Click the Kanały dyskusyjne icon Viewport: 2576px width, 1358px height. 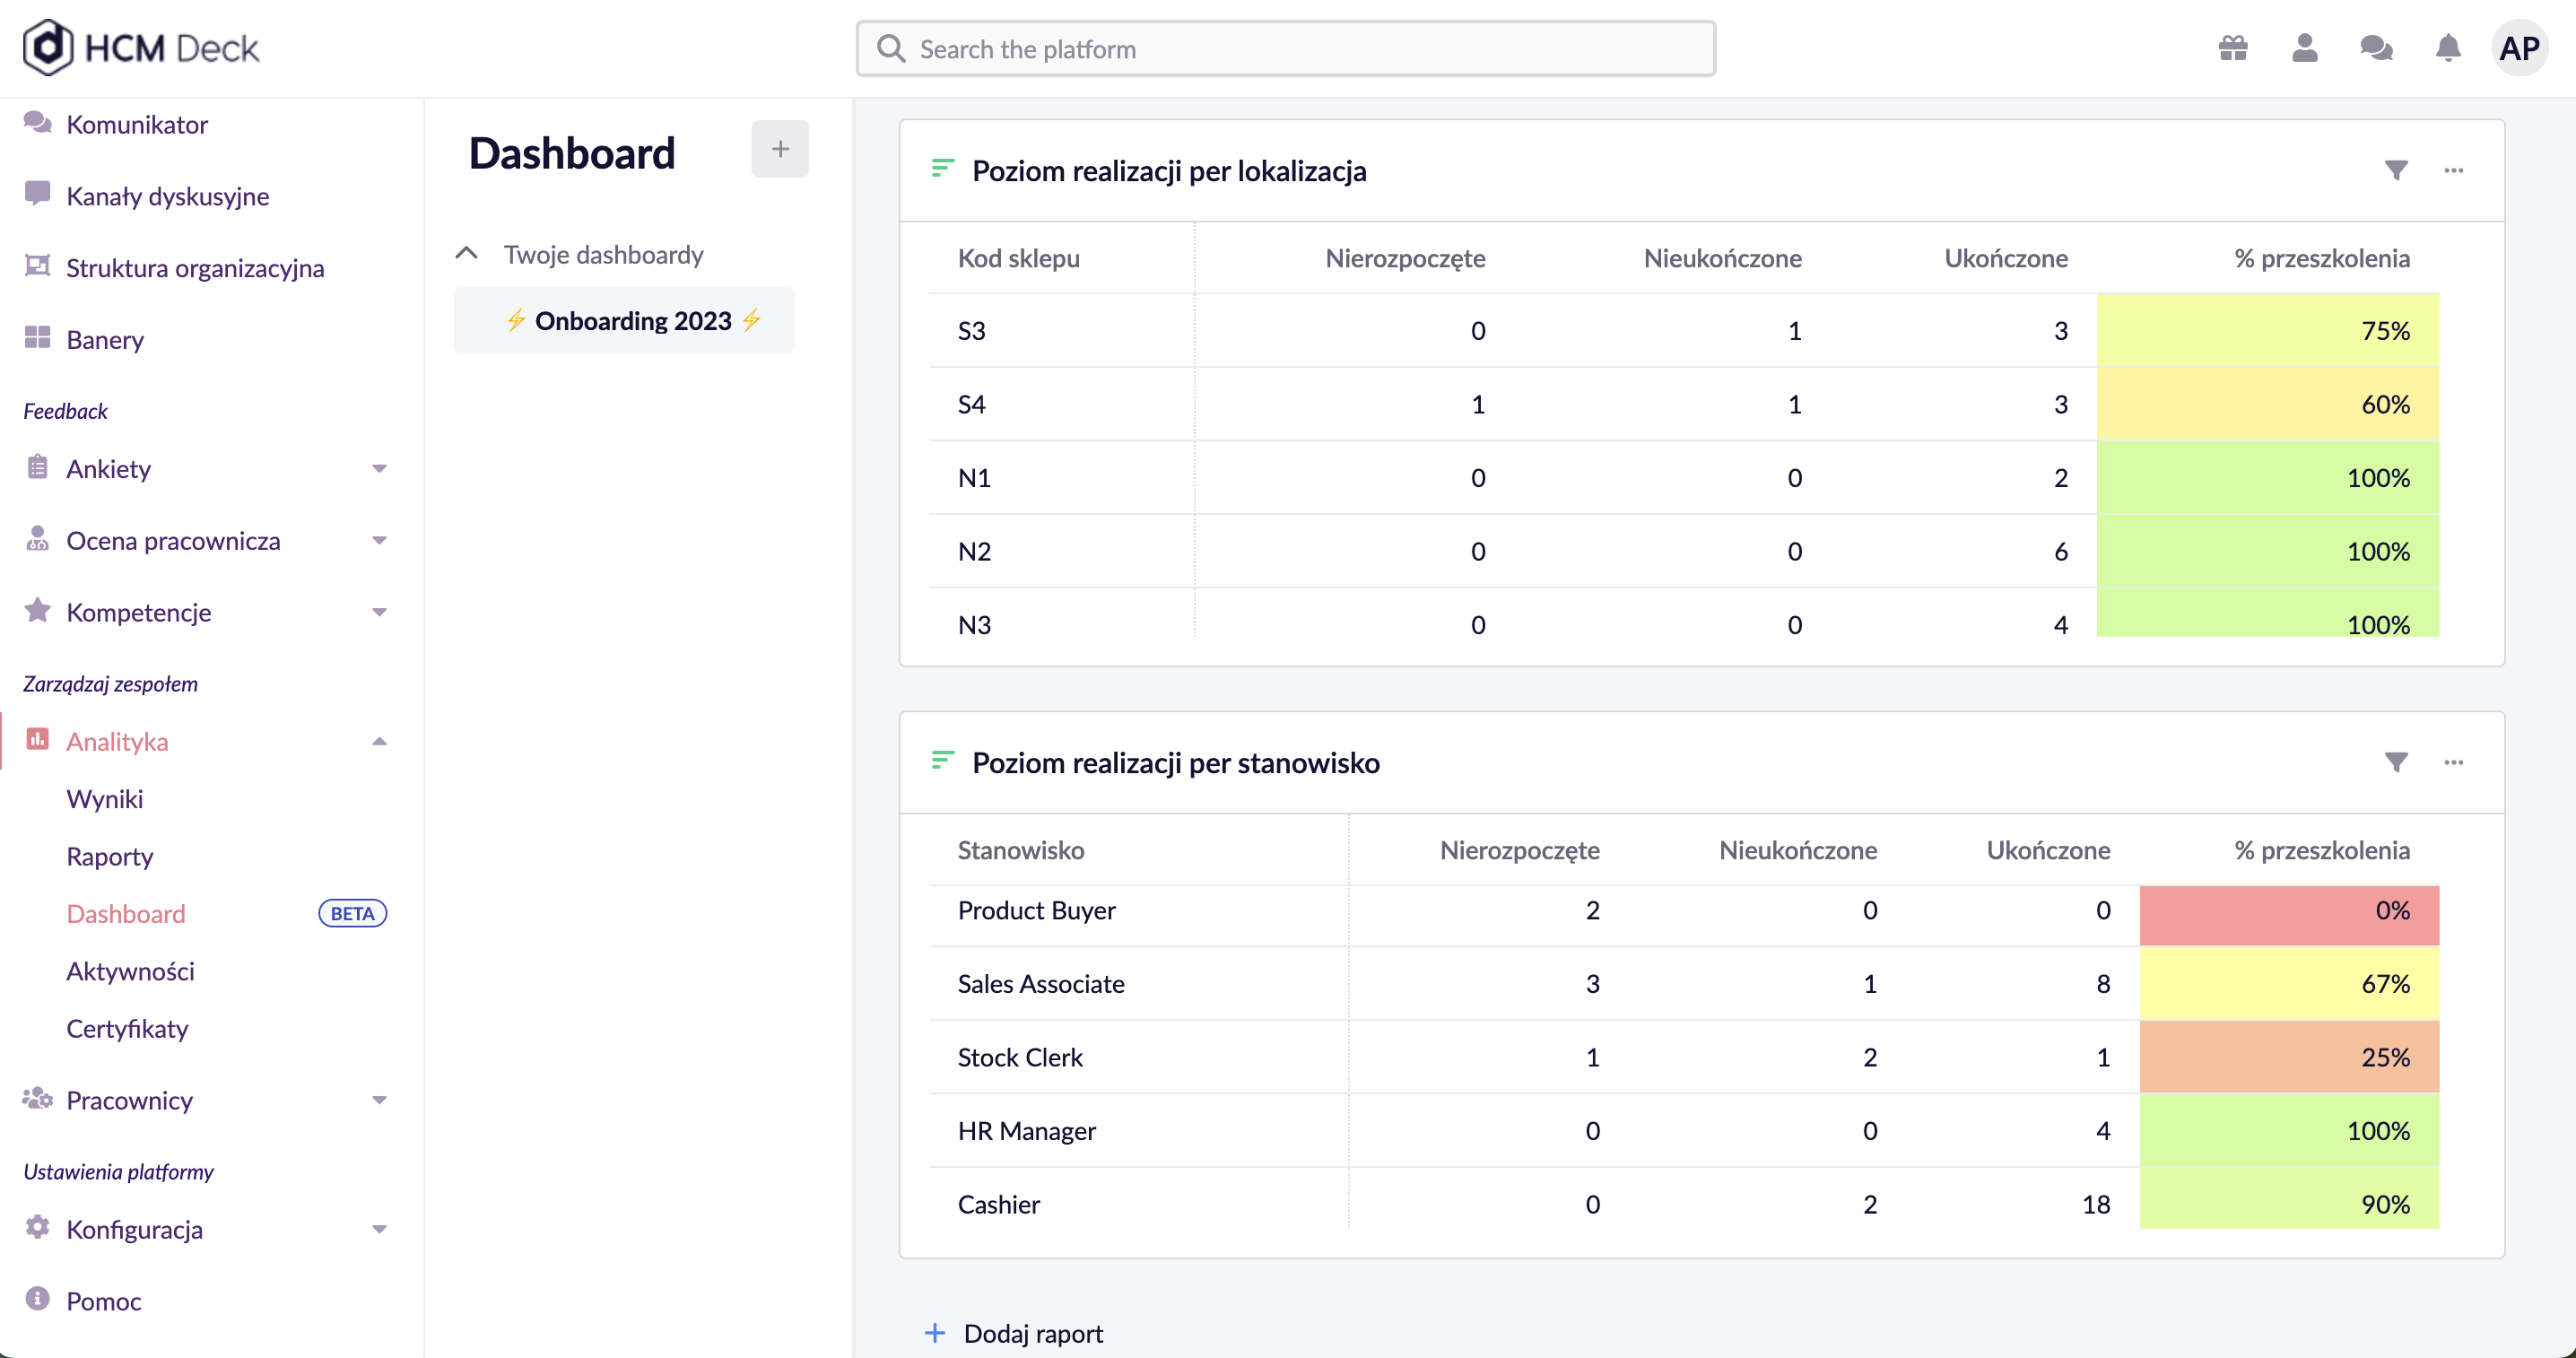(38, 193)
